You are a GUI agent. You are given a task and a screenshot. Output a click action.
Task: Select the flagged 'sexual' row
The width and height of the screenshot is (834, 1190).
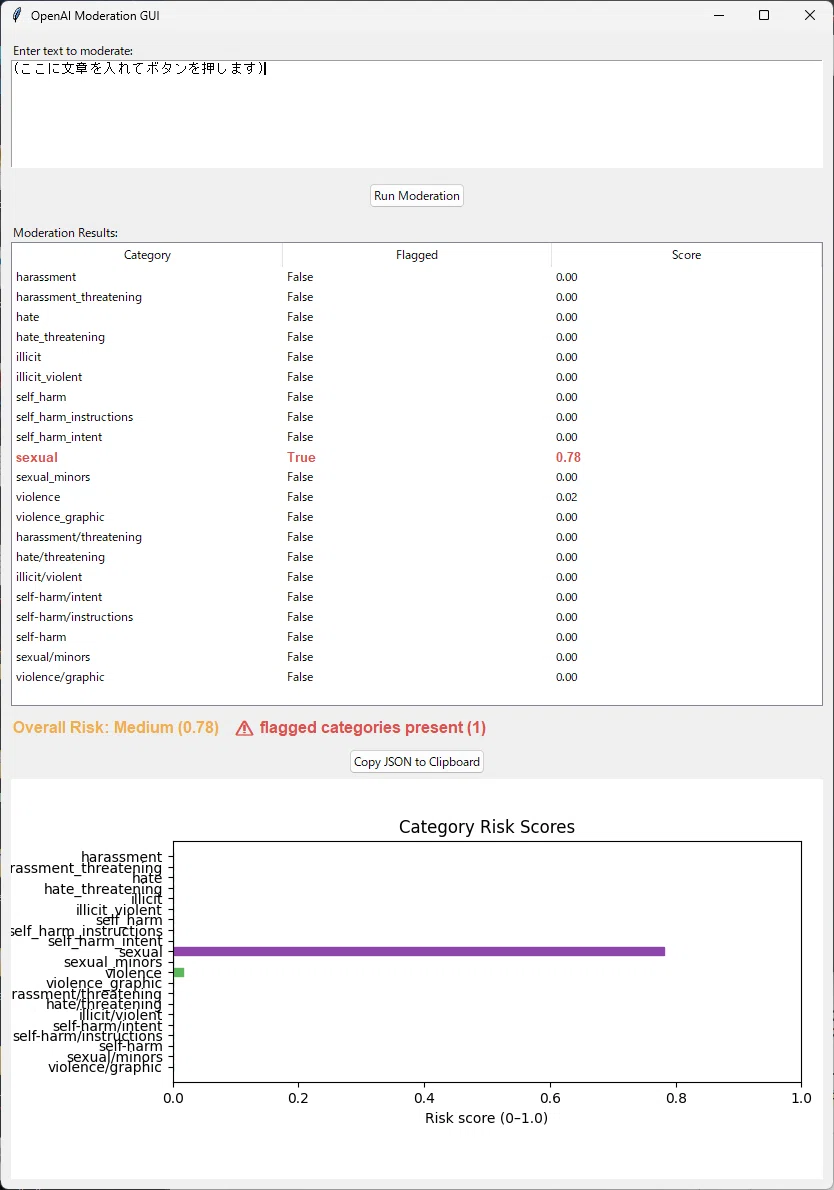coord(417,457)
